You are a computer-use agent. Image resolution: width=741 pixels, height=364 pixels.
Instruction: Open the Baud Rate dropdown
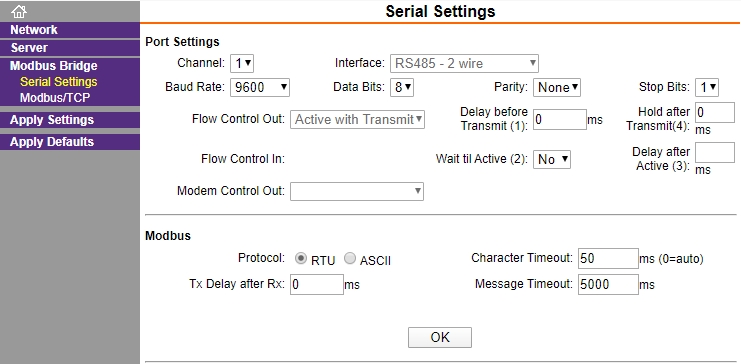point(260,87)
